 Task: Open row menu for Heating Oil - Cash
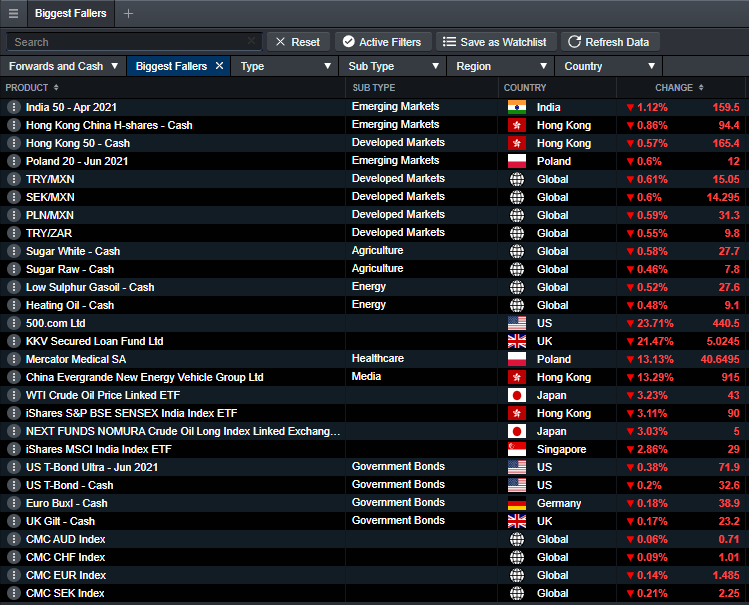click(14, 305)
